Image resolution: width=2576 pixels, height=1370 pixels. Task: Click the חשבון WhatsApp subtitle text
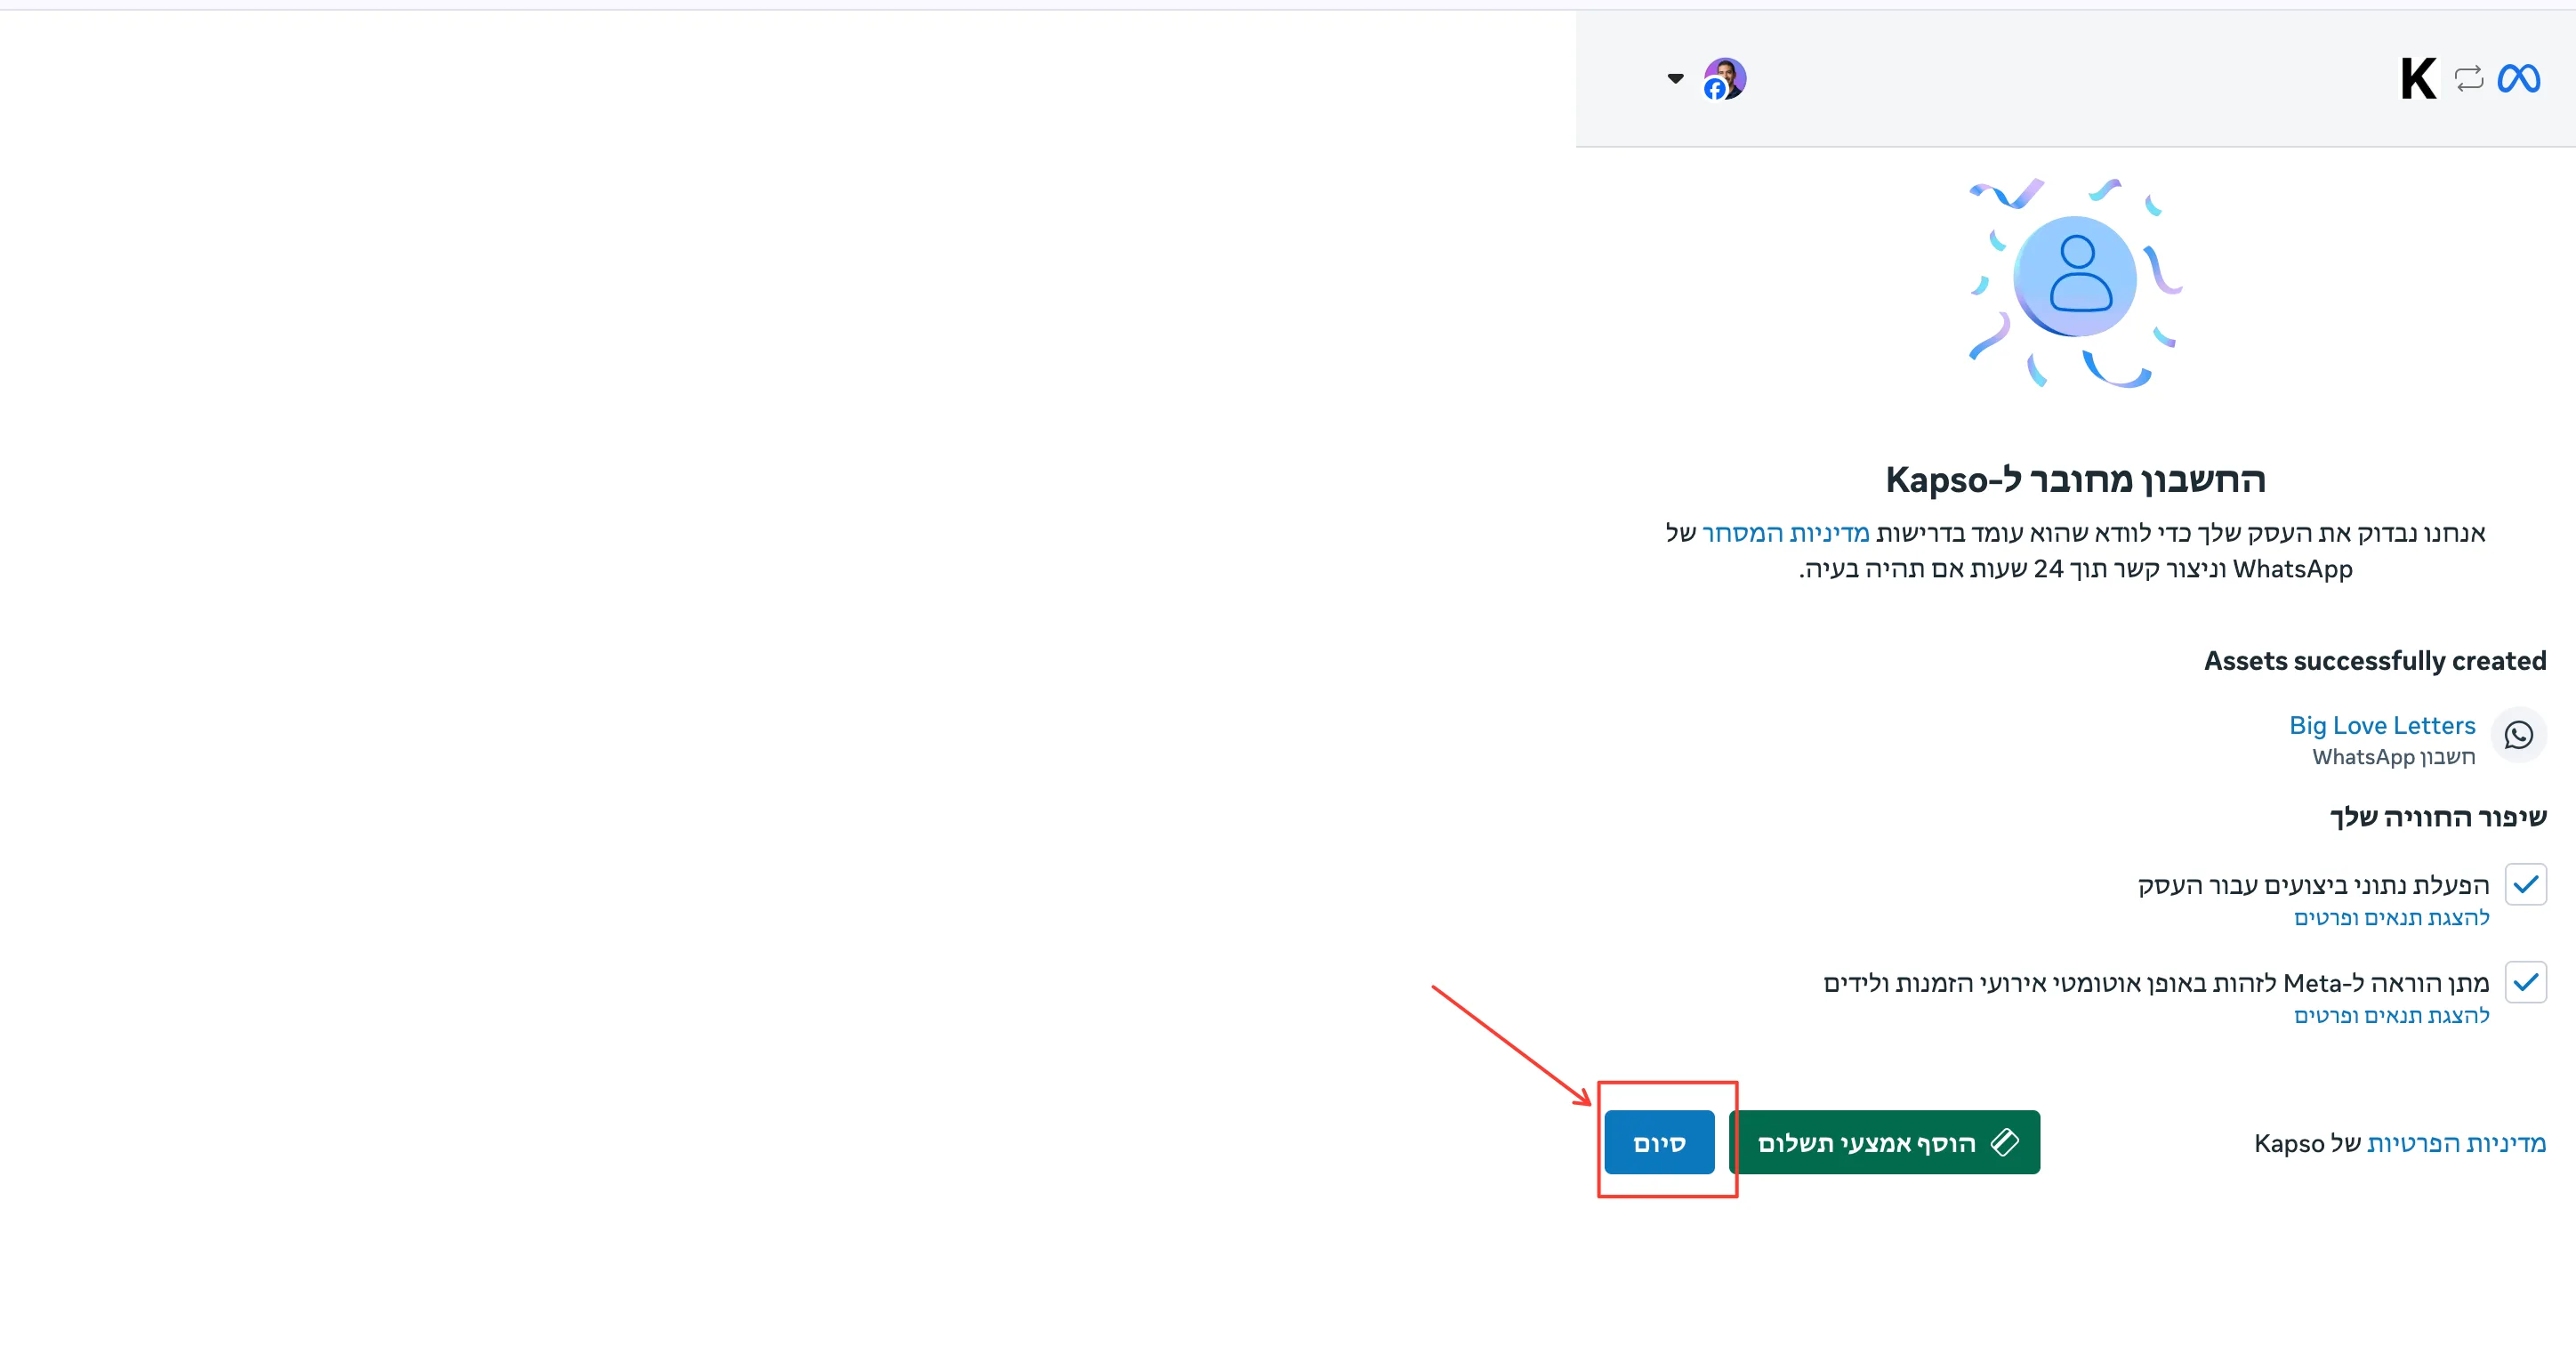[x=2393, y=757]
